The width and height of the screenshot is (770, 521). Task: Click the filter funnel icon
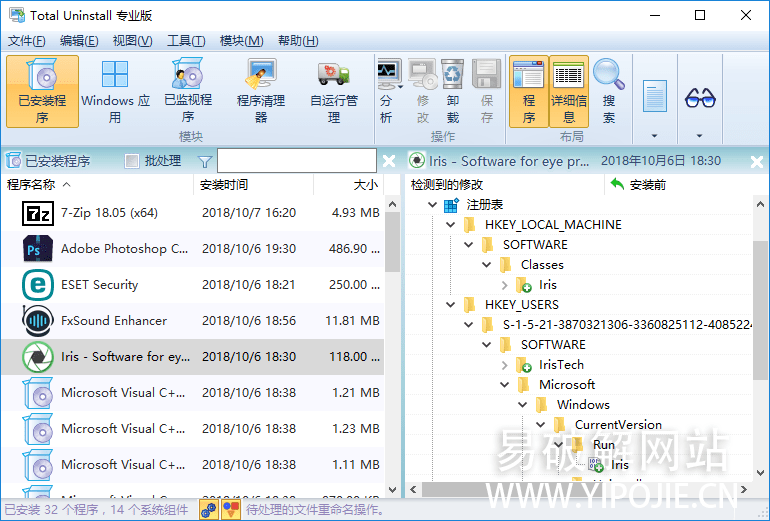[x=205, y=161]
